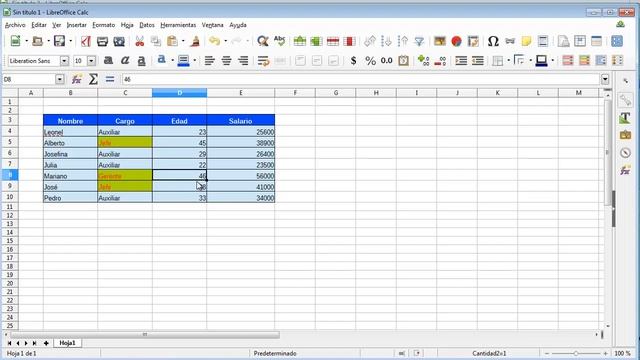The image size is (640, 360).
Task: Open the Borders dropdown arrow
Action: click(508, 61)
